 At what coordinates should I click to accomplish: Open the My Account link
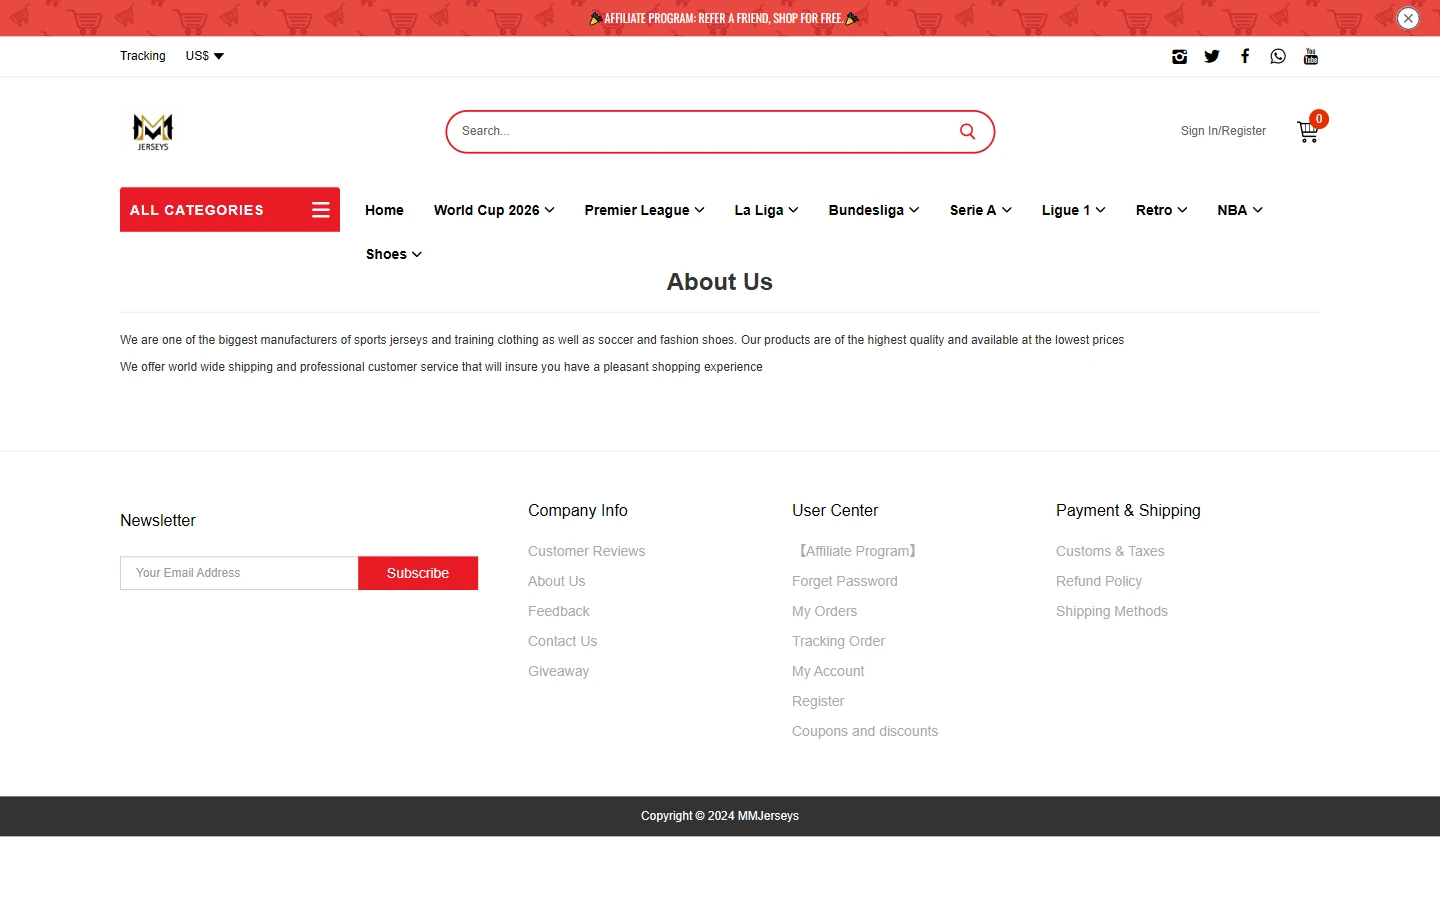pyautogui.click(x=828, y=671)
